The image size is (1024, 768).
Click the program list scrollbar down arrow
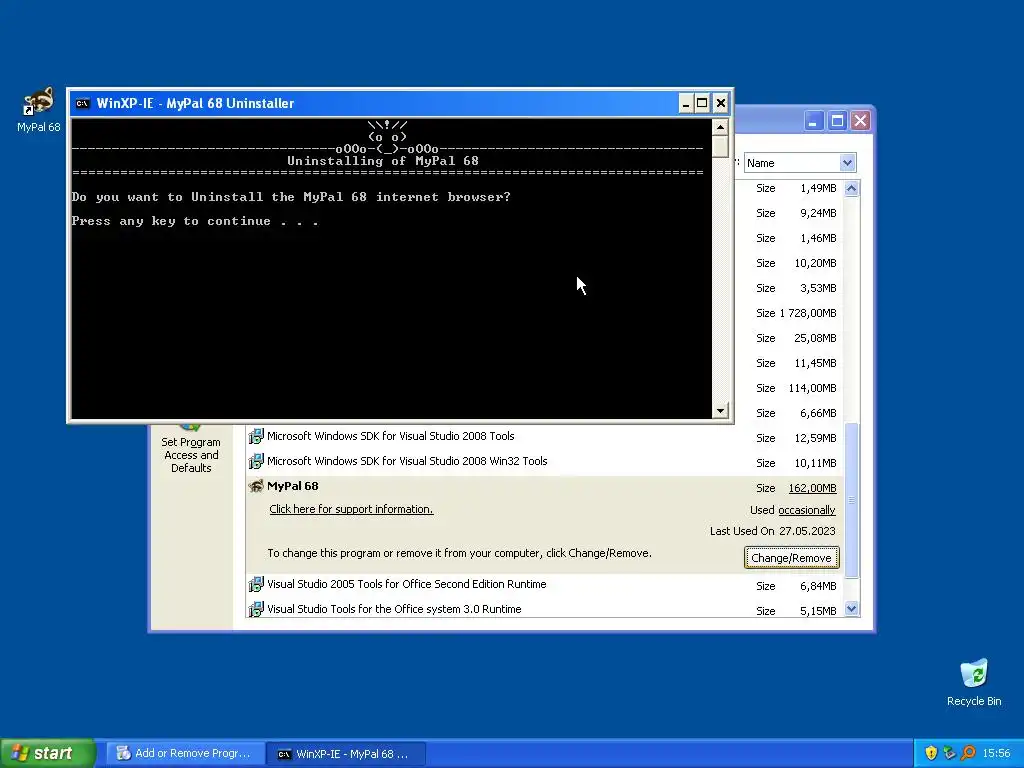[852, 609]
